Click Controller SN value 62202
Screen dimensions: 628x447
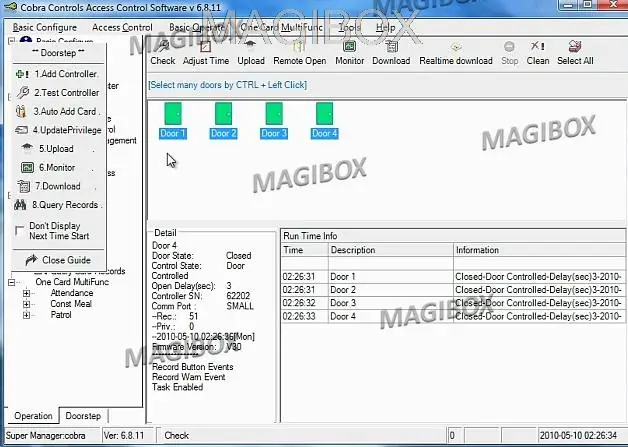pyautogui.click(x=238, y=296)
